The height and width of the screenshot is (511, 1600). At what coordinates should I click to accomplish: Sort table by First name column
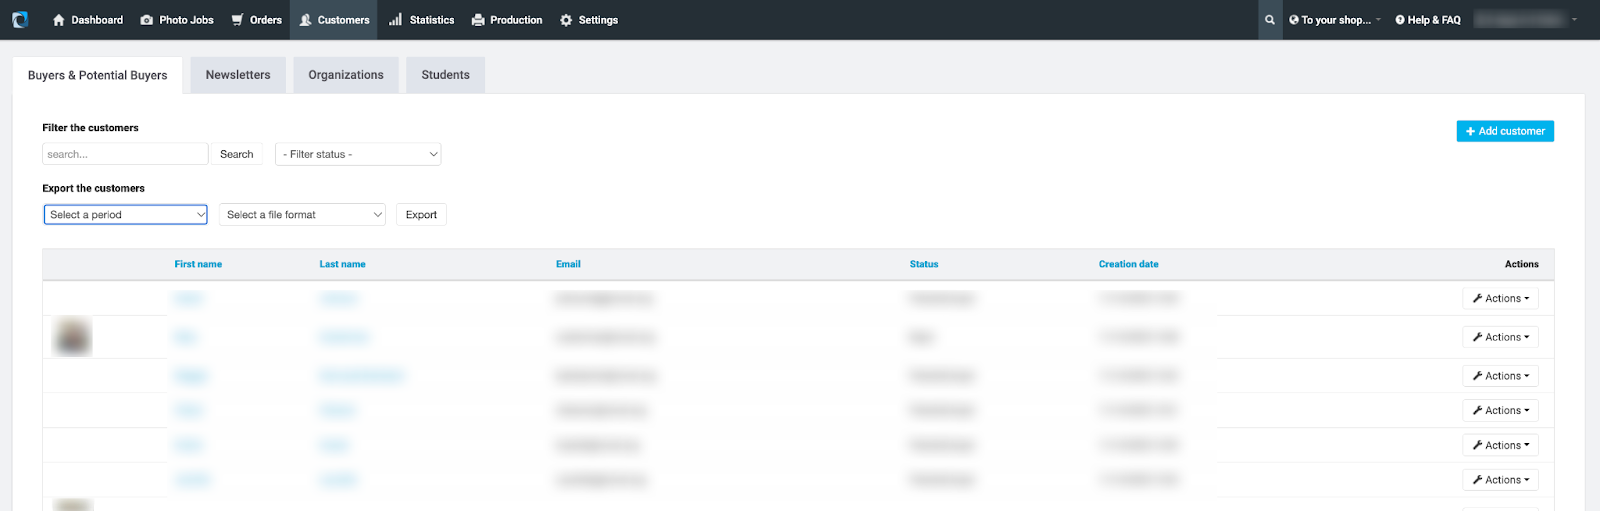coord(198,264)
